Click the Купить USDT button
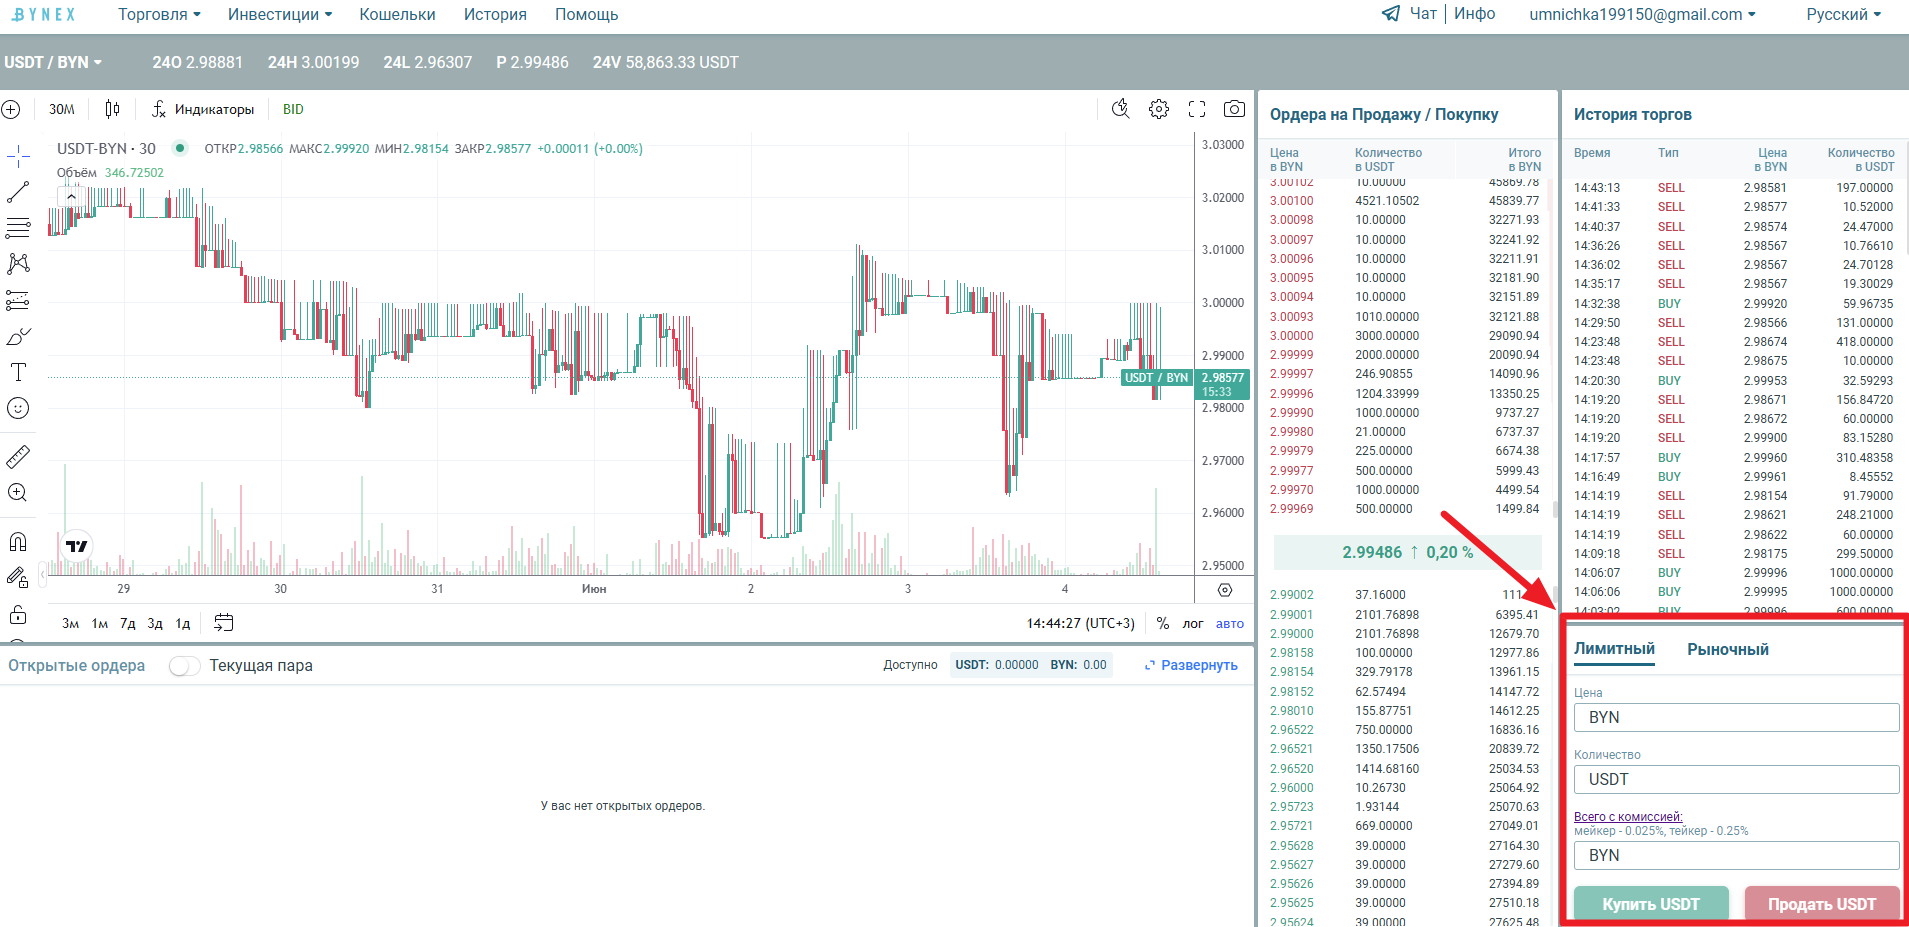 coord(1651,903)
